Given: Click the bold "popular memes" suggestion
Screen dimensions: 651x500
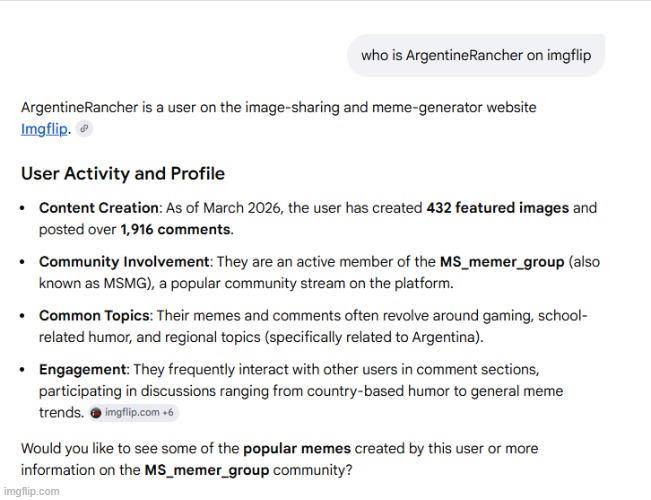Looking at the screenshot, I should click(292, 448).
